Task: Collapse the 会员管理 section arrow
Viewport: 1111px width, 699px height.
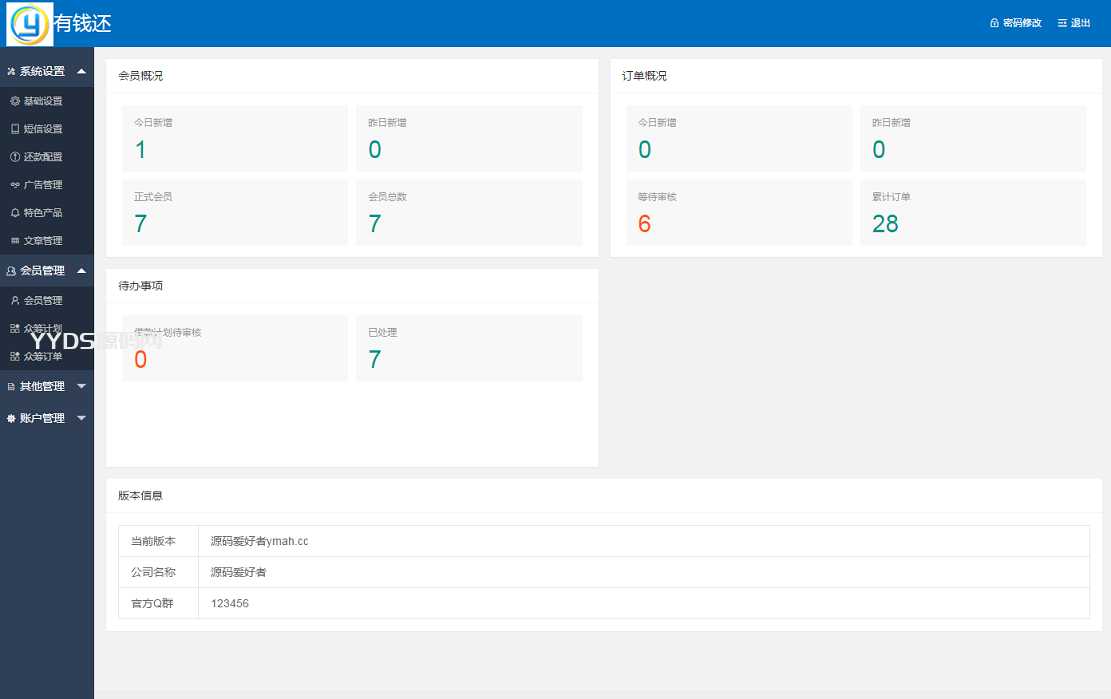Action: point(81,271)
